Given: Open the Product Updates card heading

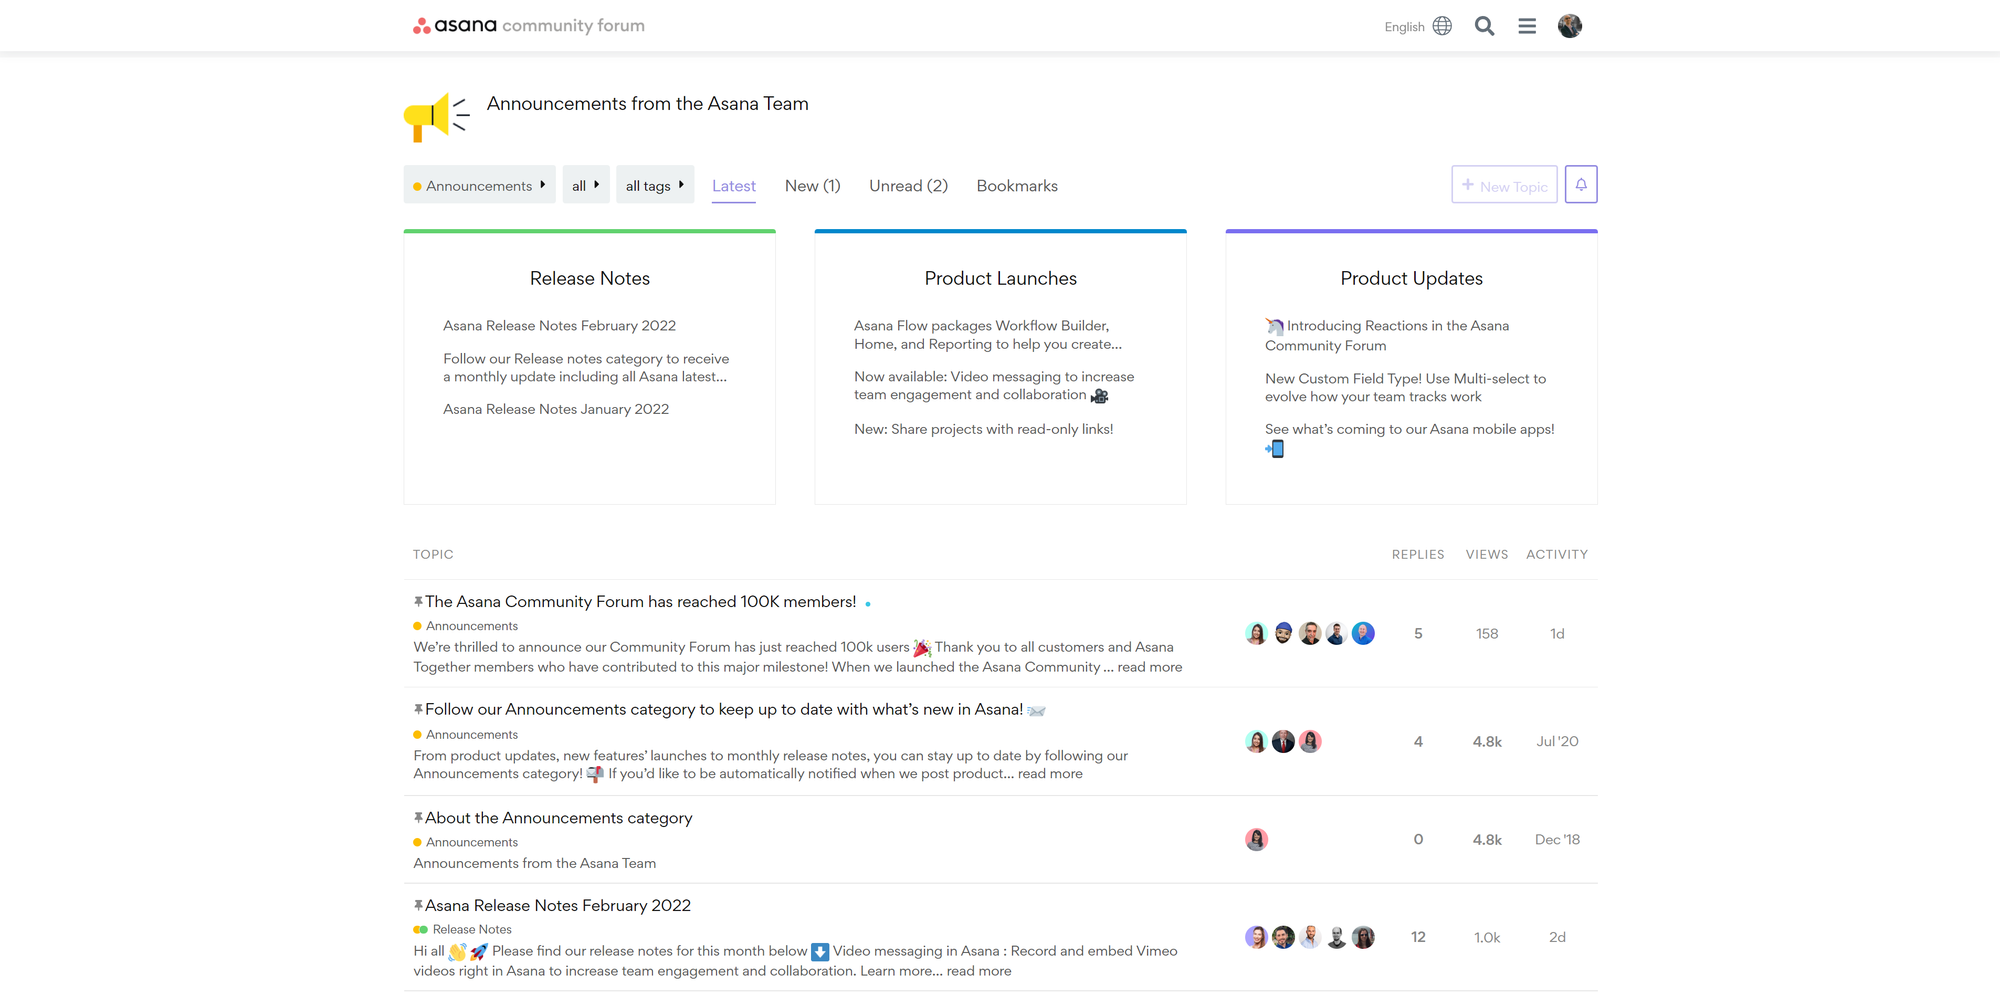Looking at the screenshot, I should (1411, 278).
